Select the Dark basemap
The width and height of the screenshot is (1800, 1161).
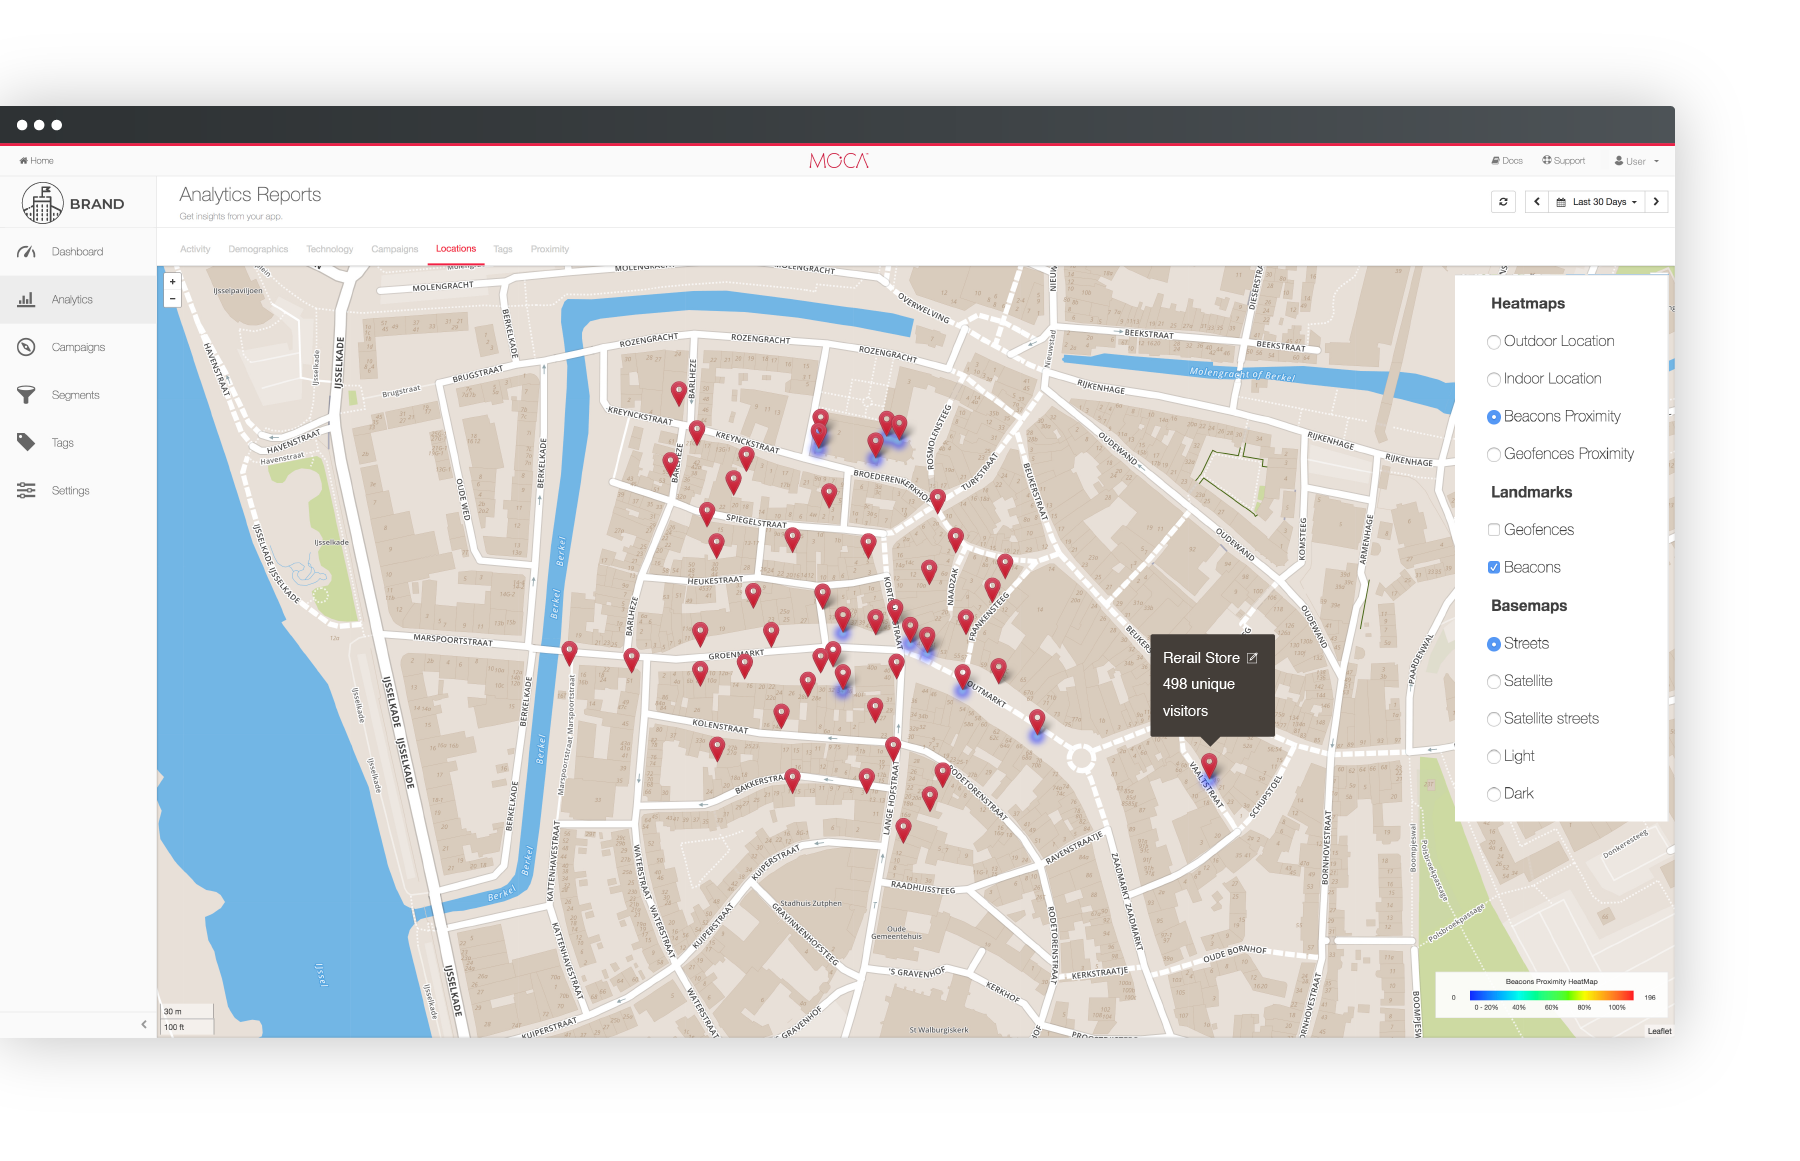(1494, 794)
